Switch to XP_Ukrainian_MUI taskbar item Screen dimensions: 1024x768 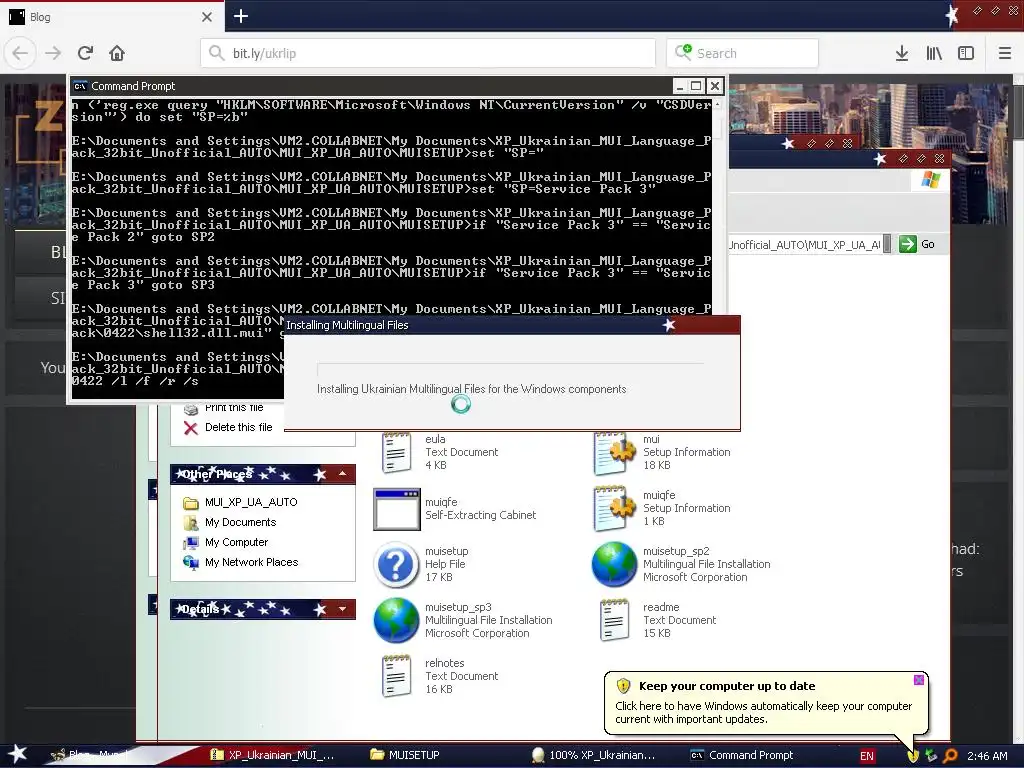point(273,755)
